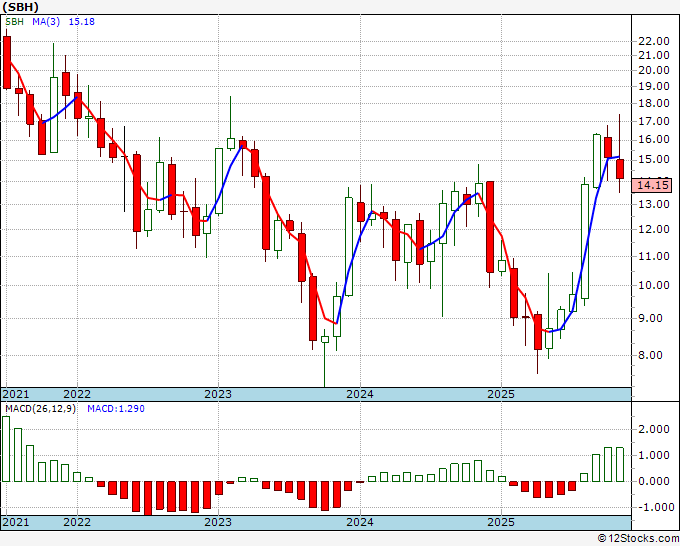Click the 2022 marker on price timeline
Image resolution: width=680 pixels, height=546 pixels.
(x=77, y=394)
